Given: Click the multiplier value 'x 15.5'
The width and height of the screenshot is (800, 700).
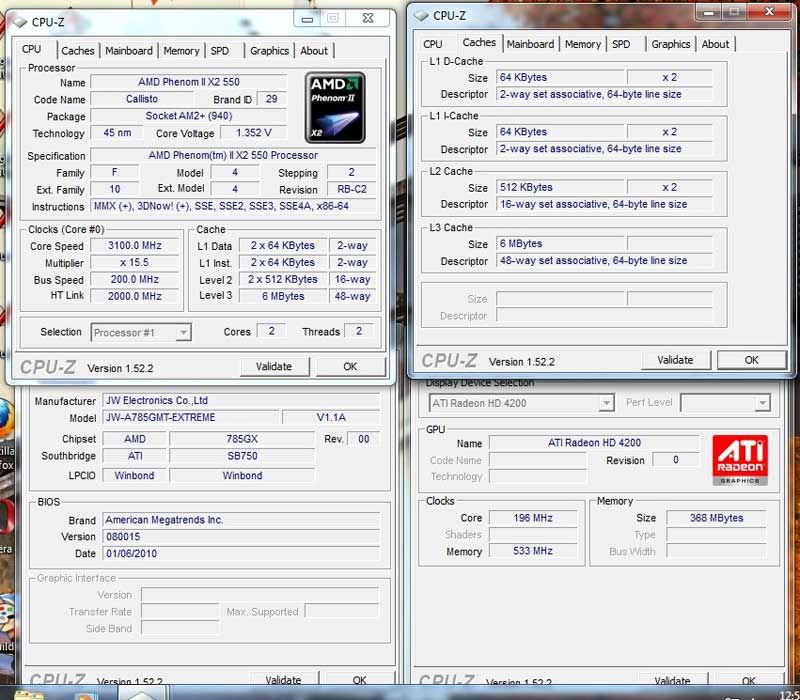Looking at the screenshot, I should click(135, 262).
